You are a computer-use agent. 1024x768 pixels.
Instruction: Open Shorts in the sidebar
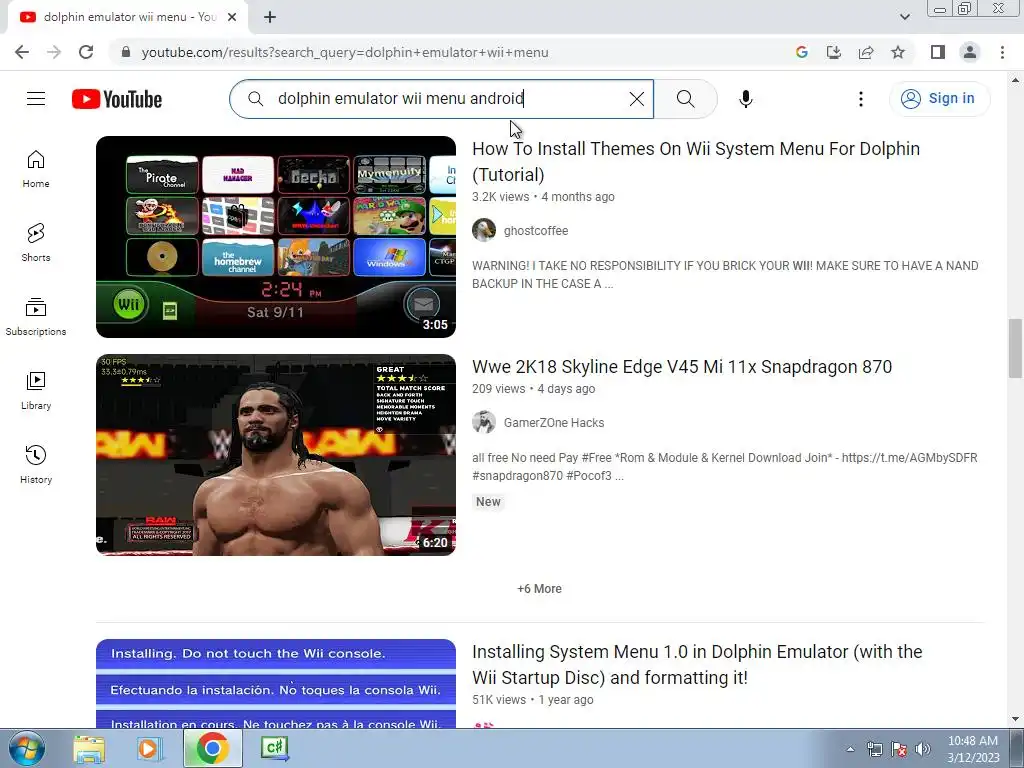pyautogui.click(x=36, y=243)
